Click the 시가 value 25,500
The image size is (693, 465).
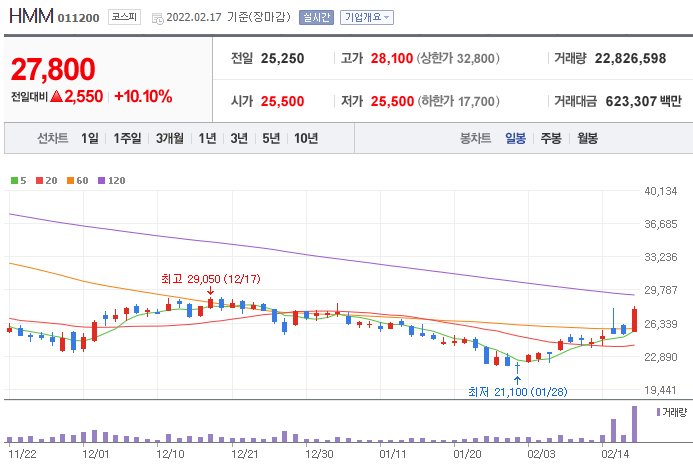coord(282,101)
